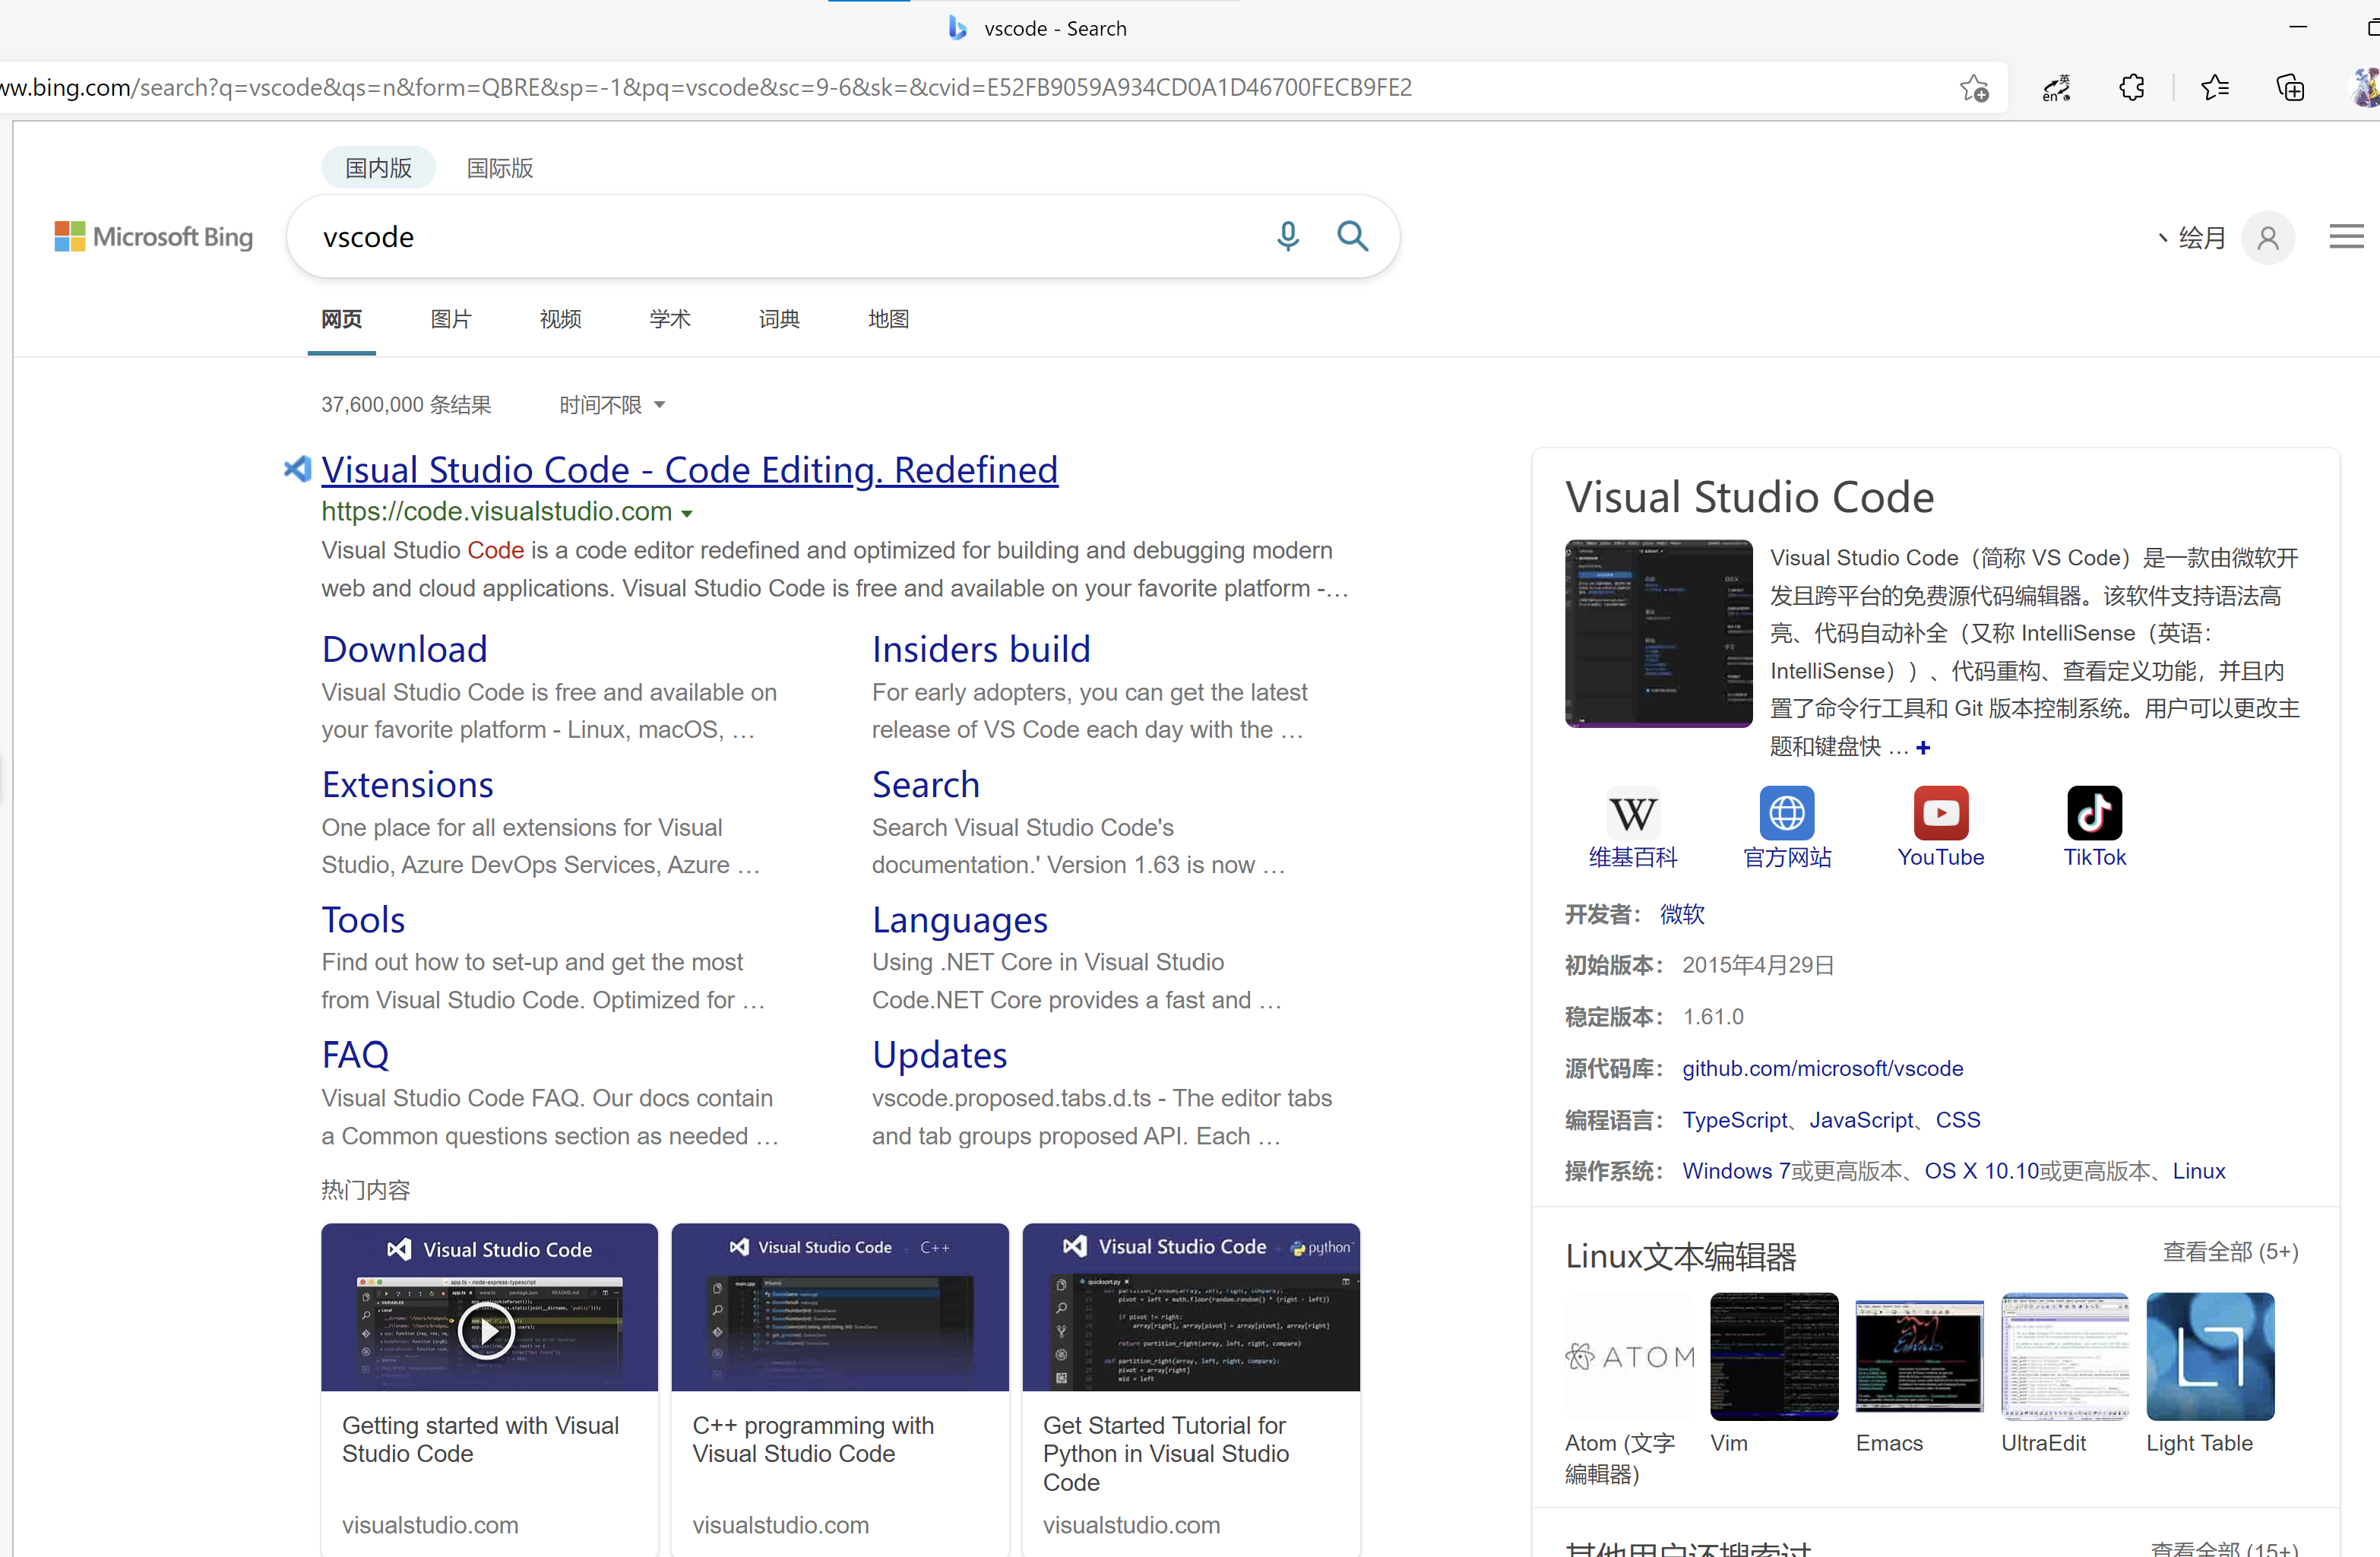Open the Emacs editor thumbnail

click(x=1919, y=1357)
